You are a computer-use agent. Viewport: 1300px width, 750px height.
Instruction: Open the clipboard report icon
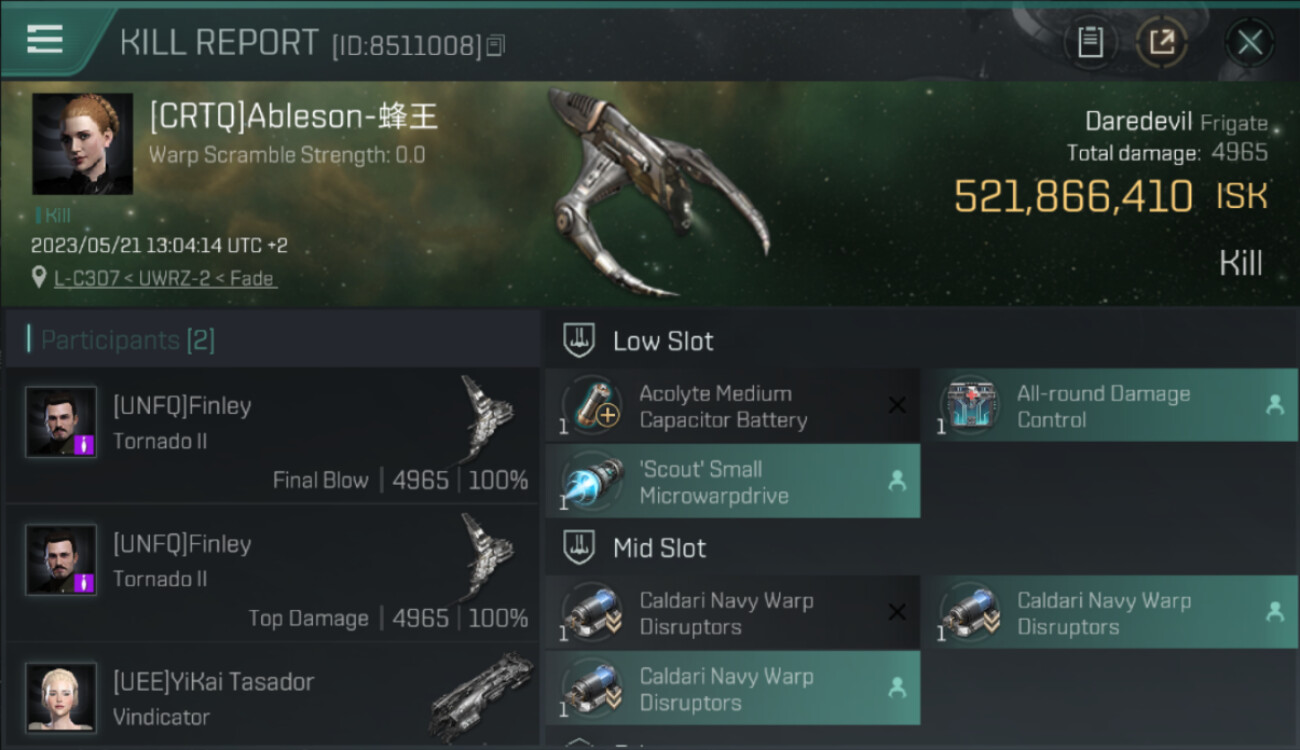tap(1090, 43)
